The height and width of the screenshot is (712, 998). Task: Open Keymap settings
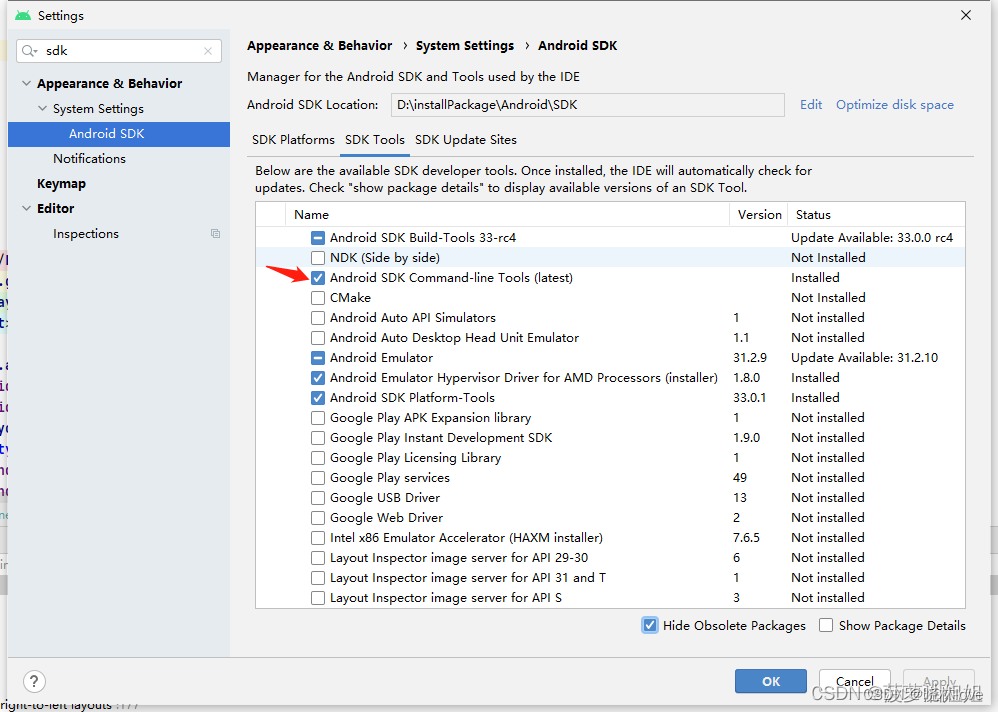pyautogui.click(x=61, y=183)
